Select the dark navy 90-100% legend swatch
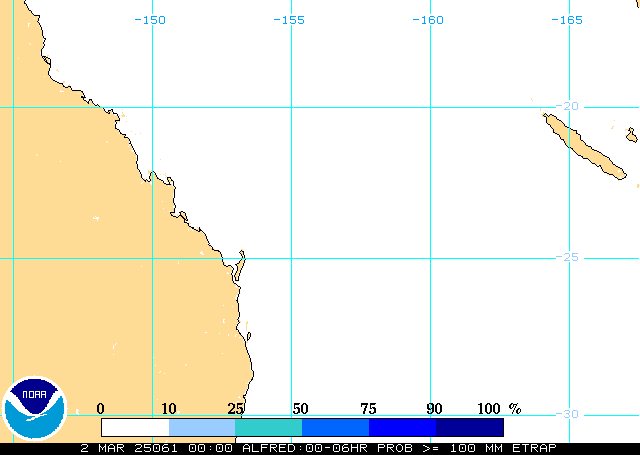Screen dimensions: 640x455 (x=470, y=427)
